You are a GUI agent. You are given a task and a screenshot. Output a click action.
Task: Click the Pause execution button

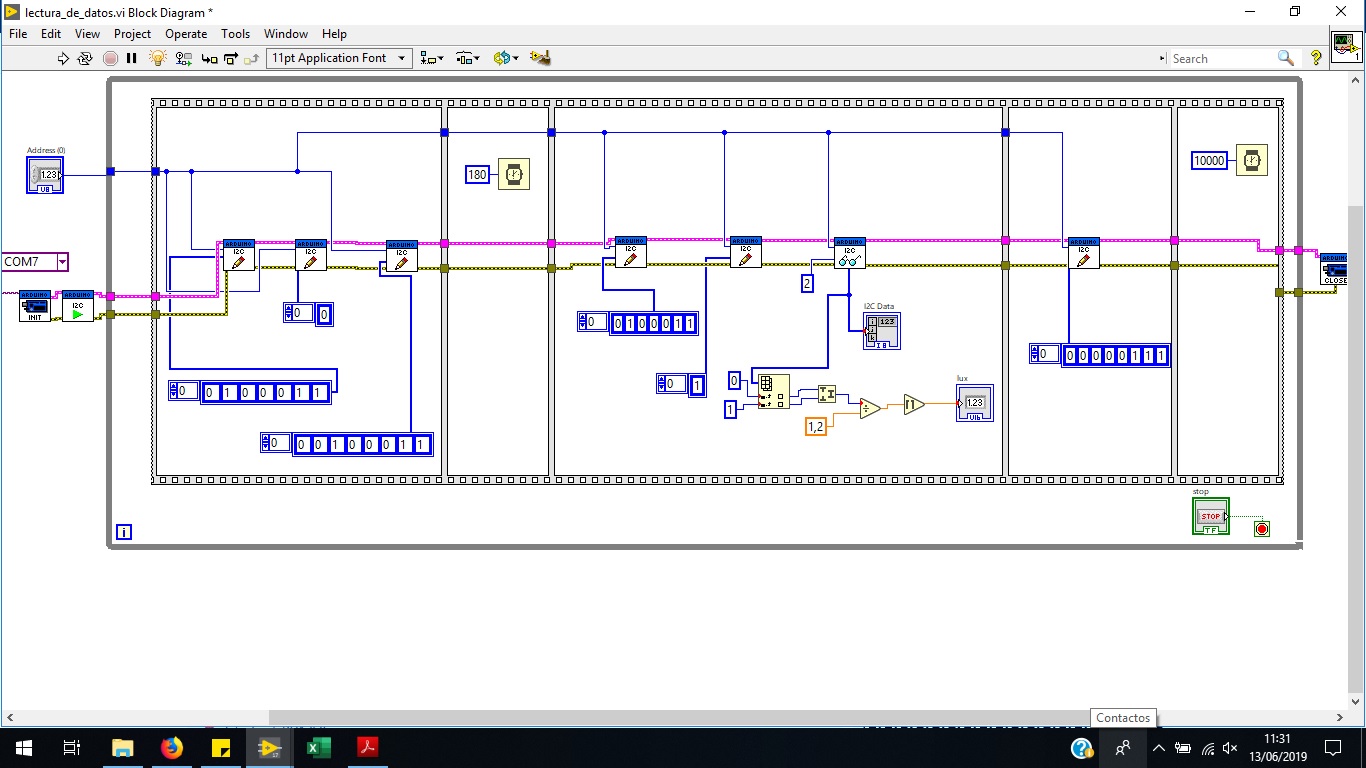[x=132, y=58]
